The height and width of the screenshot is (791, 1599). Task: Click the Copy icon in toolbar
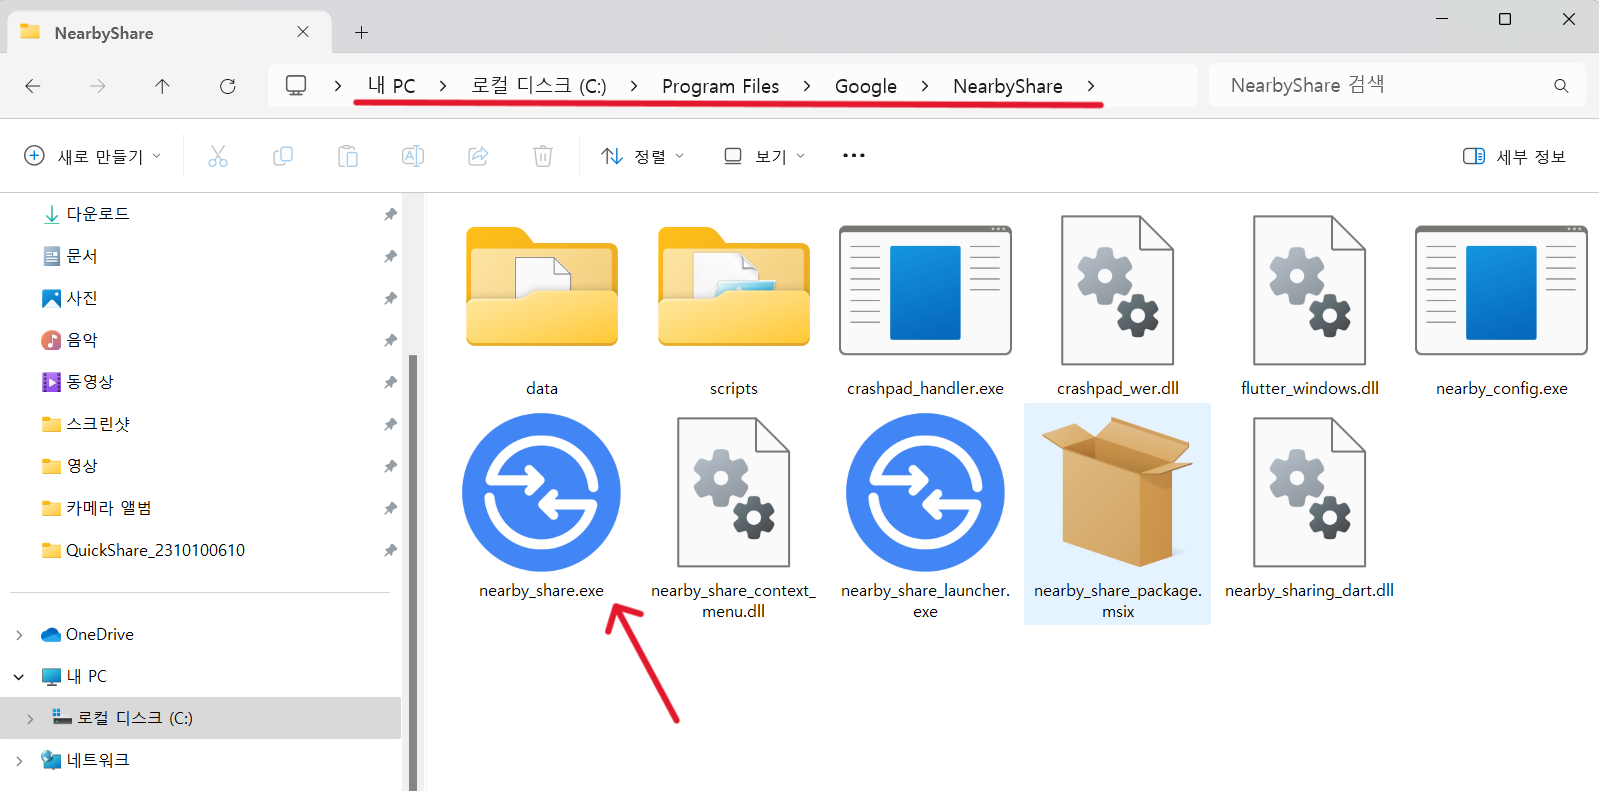[x=283, y=156]
